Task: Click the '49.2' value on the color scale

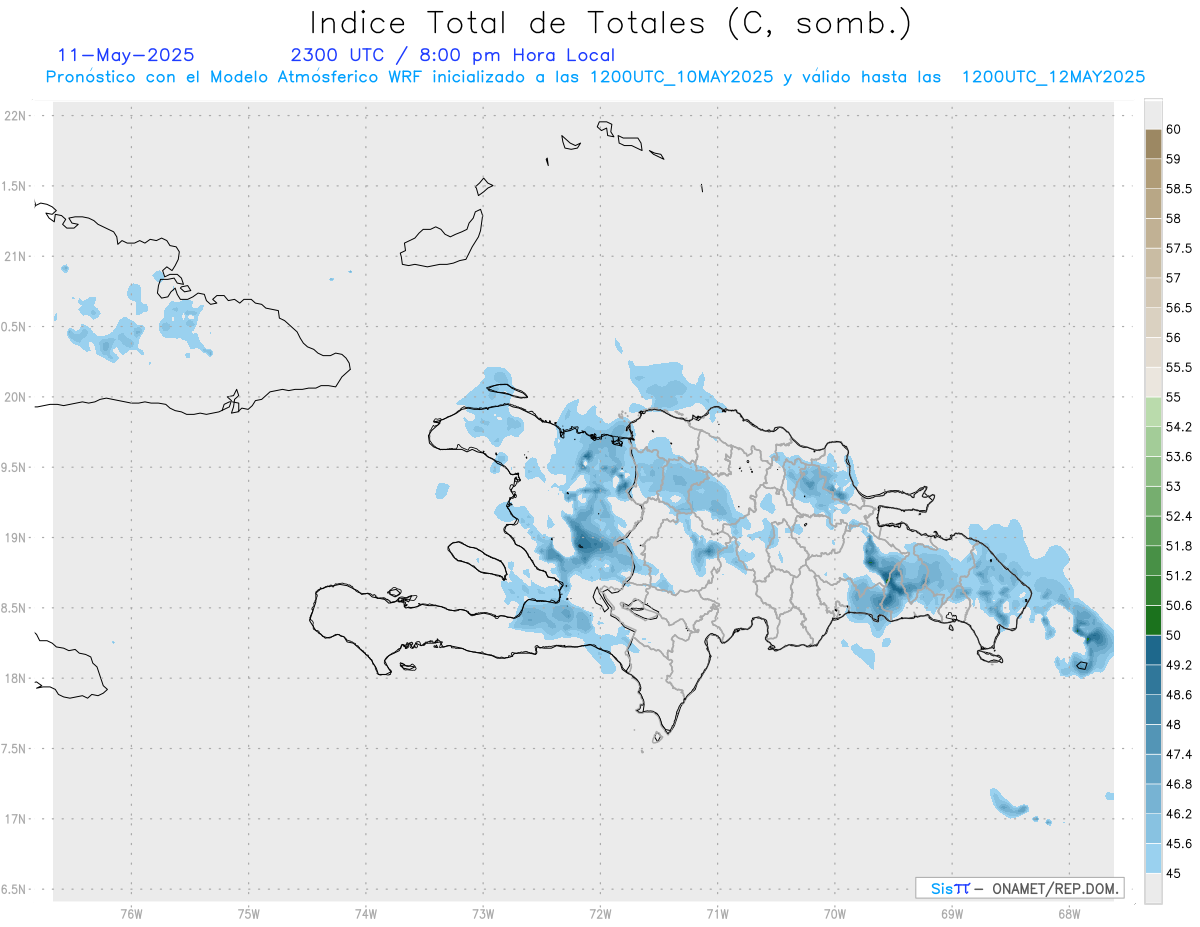Action: coord(1178,665)
